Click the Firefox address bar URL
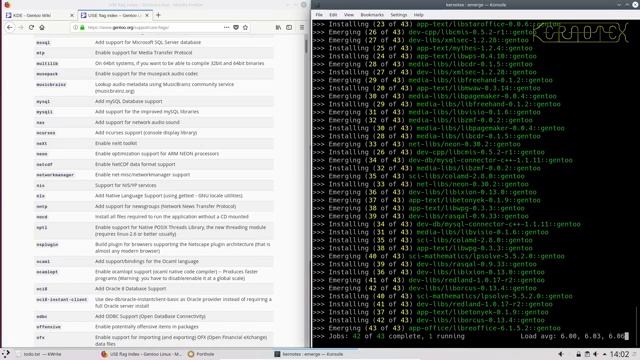Viewport: 640px width, 360px height. pos(129,27)
